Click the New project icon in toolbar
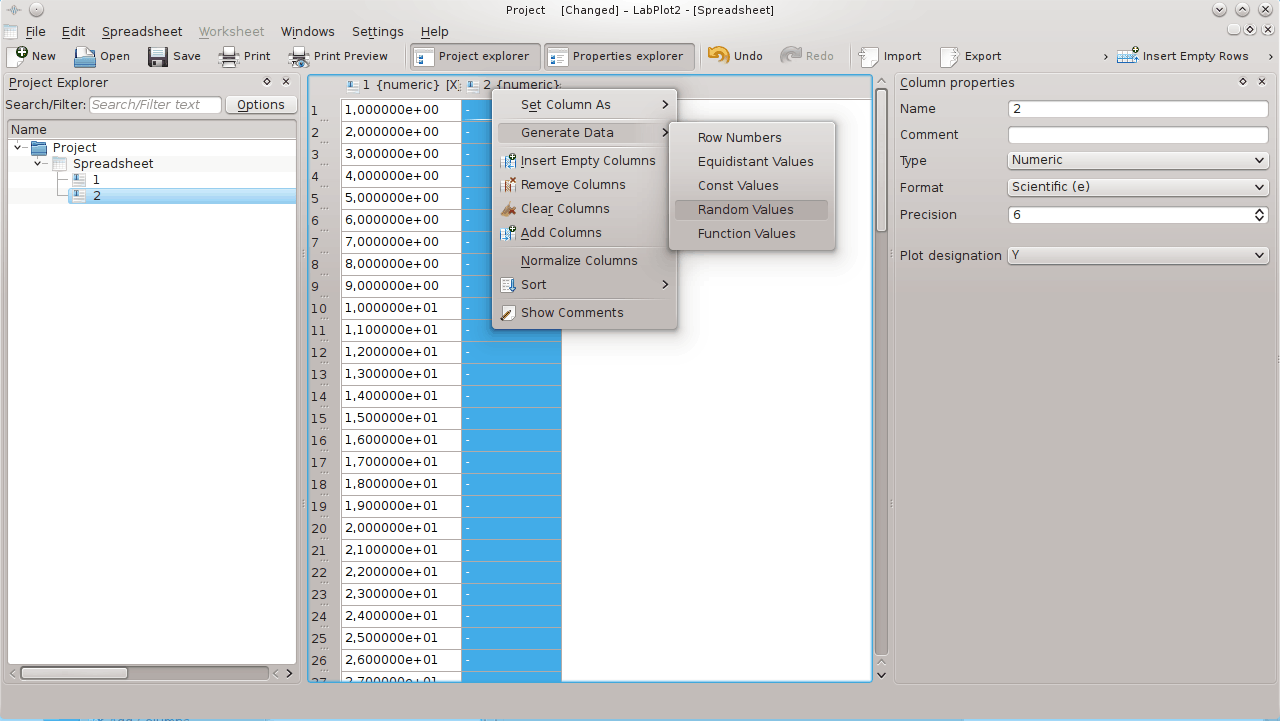1280x721 pixels. (17, 56)
